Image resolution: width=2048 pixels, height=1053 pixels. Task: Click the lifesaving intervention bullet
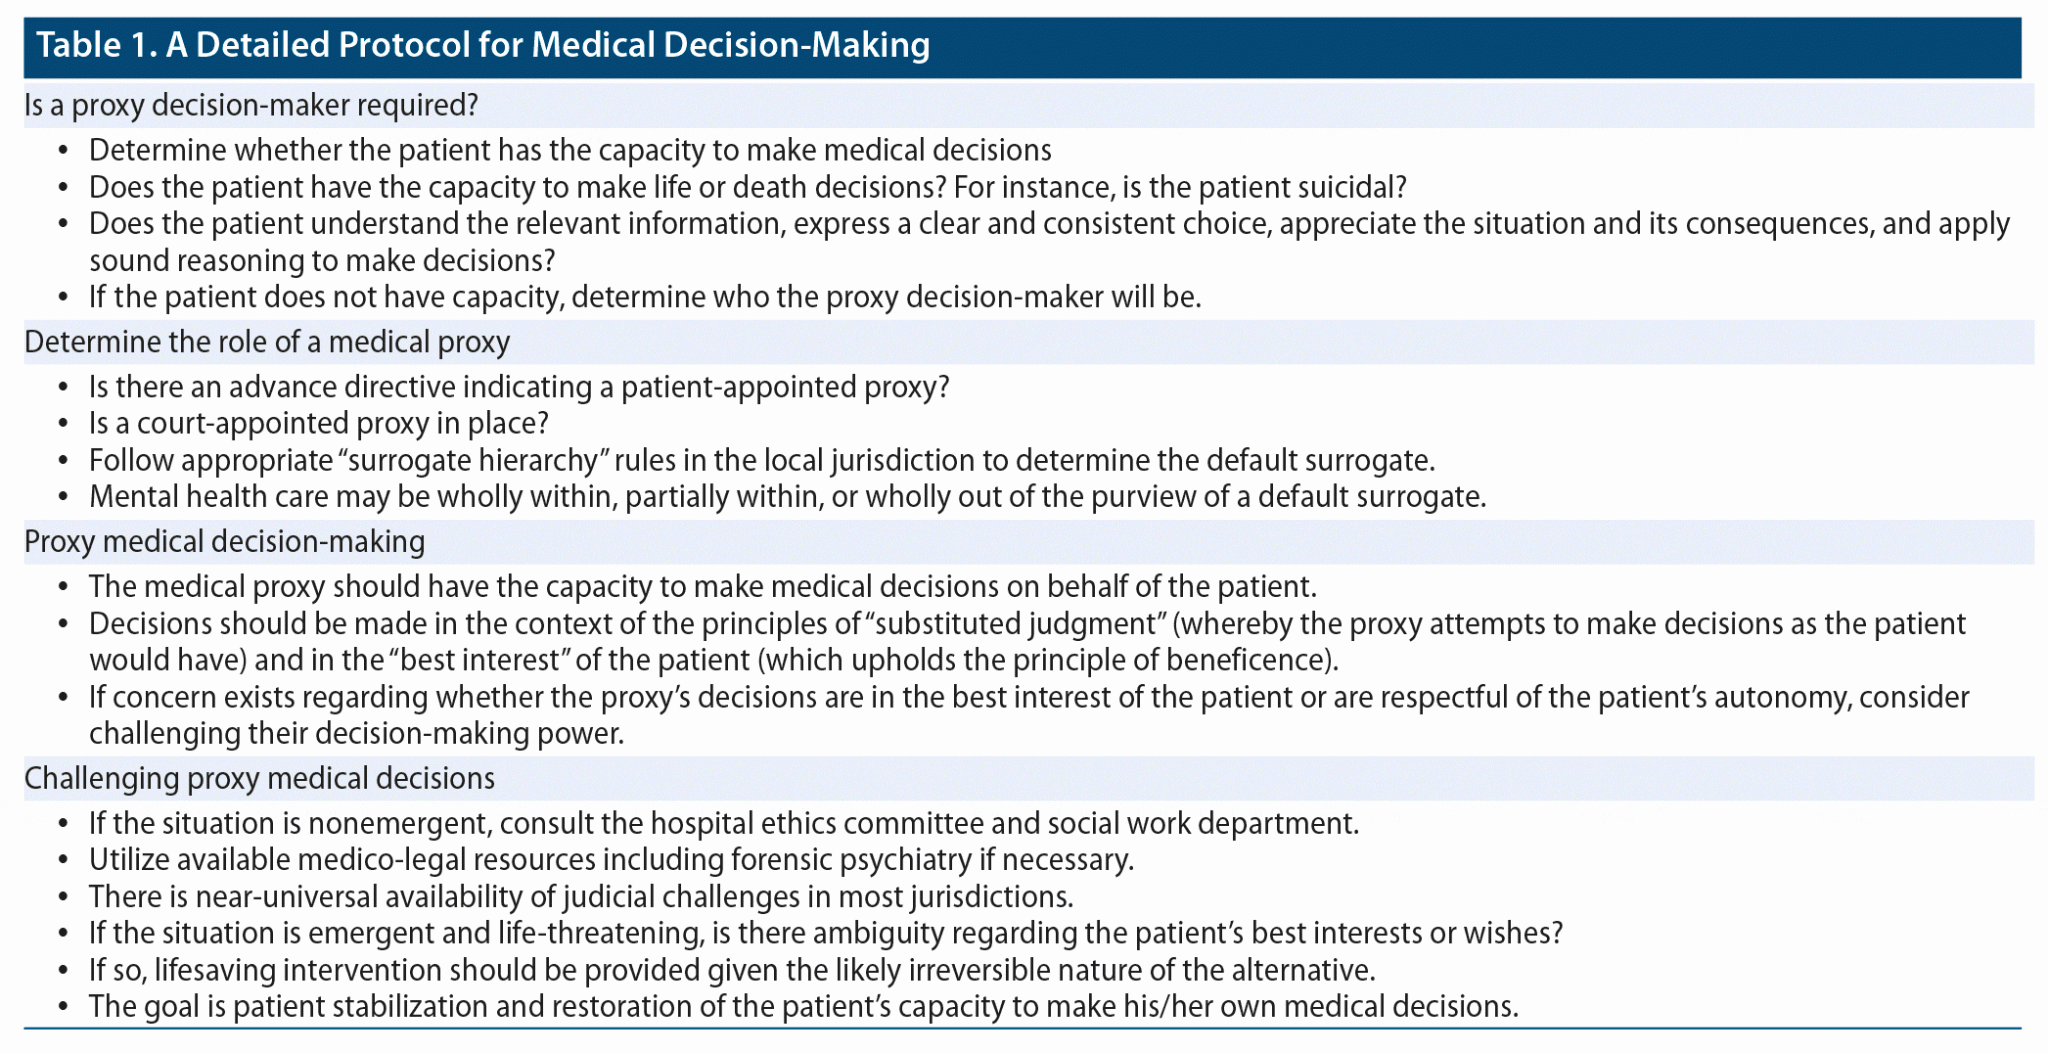[x=731, y=970]
